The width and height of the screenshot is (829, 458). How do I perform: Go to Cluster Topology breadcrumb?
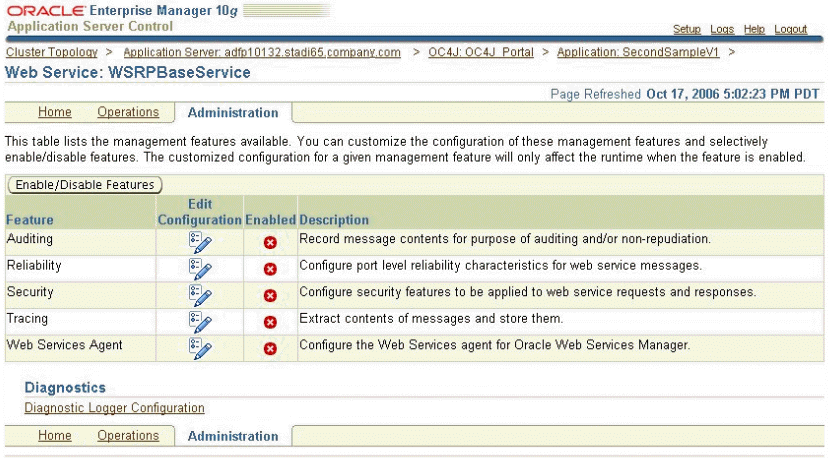click(x=52, y=52)
